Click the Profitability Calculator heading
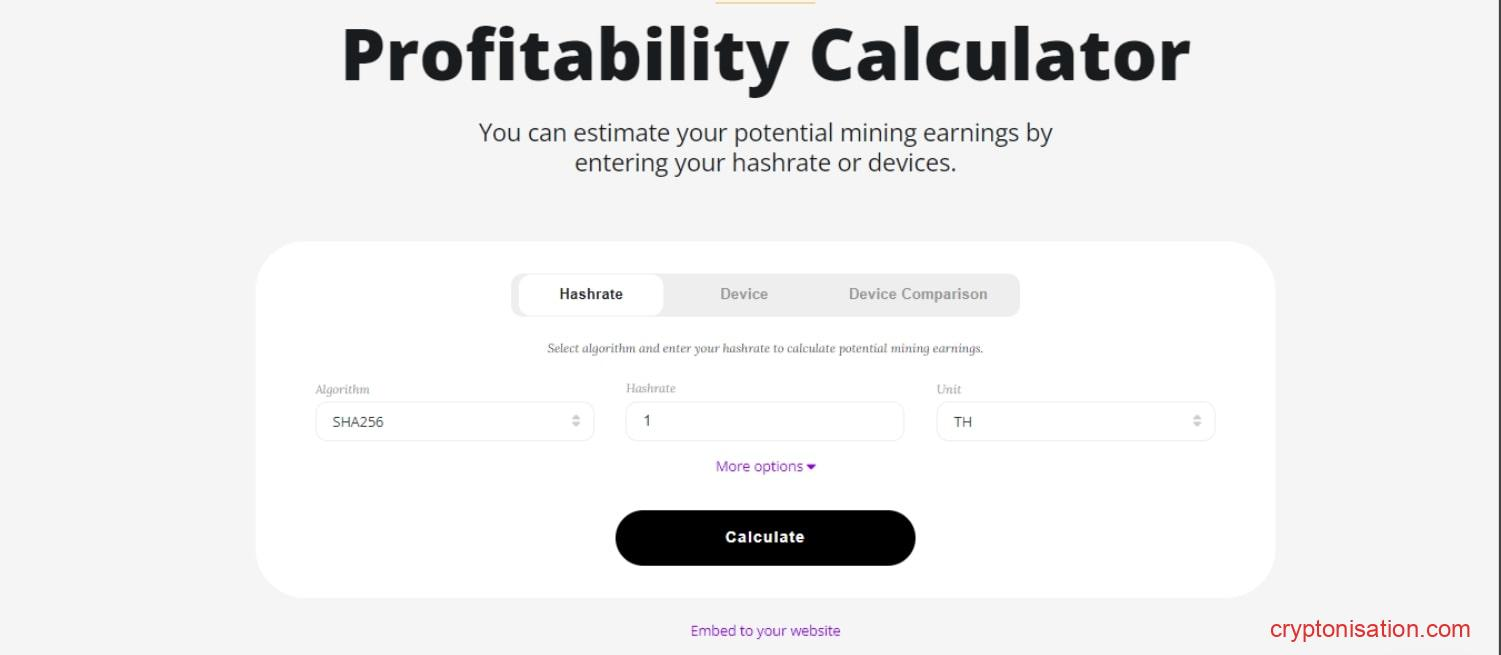This screenshot has height=655, width=1501. click(x=765, y=55)
